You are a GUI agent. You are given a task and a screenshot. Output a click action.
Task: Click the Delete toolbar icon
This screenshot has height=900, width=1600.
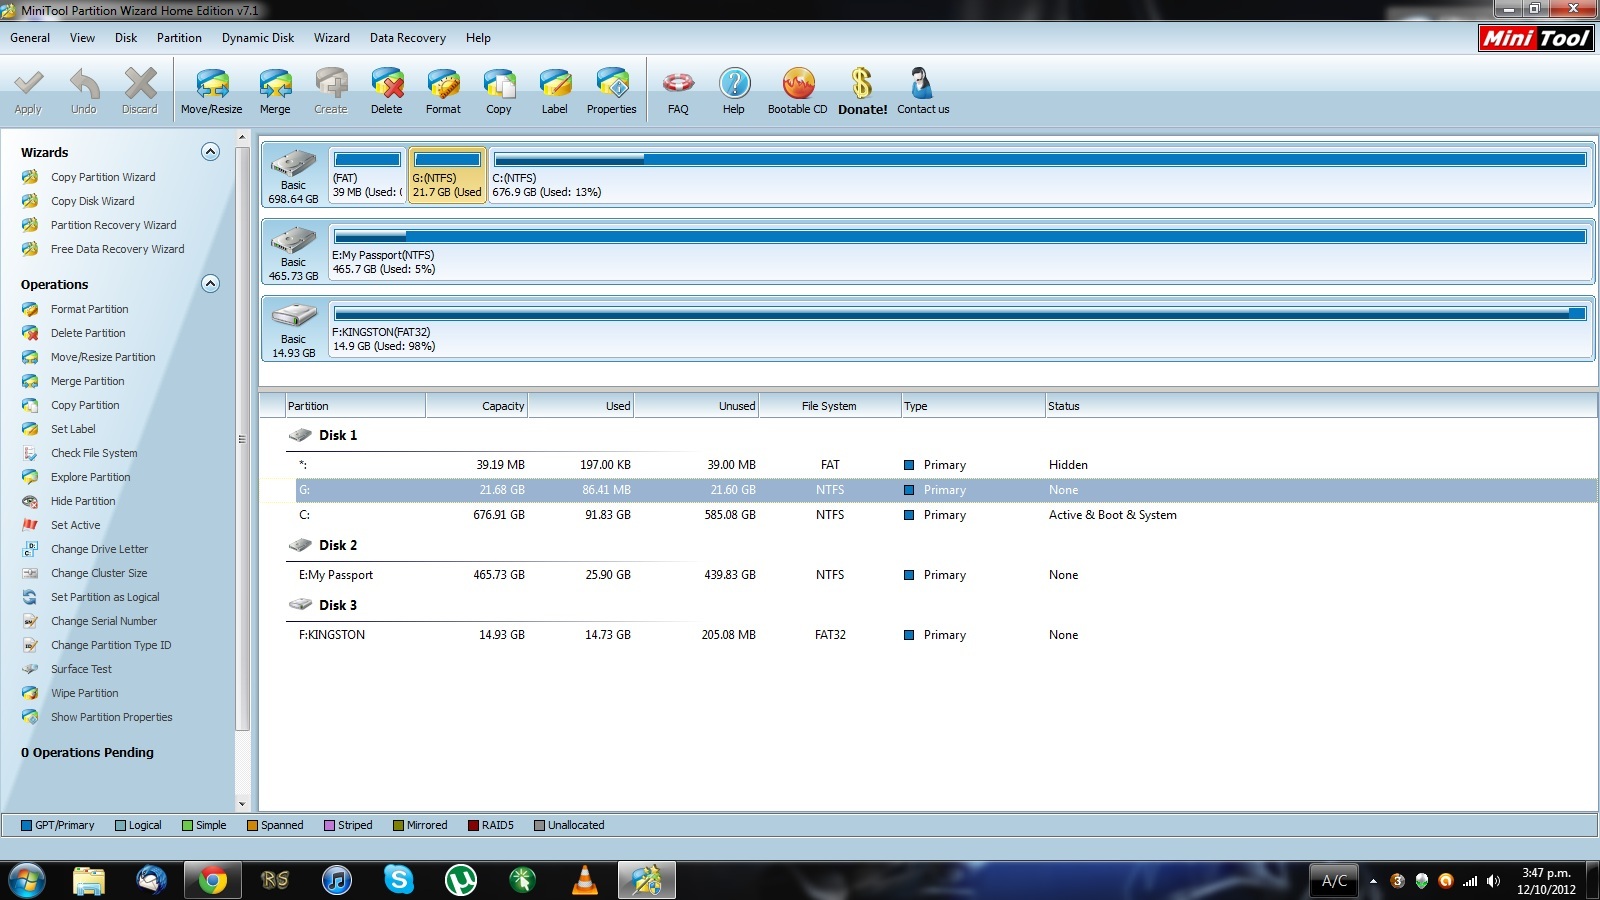(387, 91)
